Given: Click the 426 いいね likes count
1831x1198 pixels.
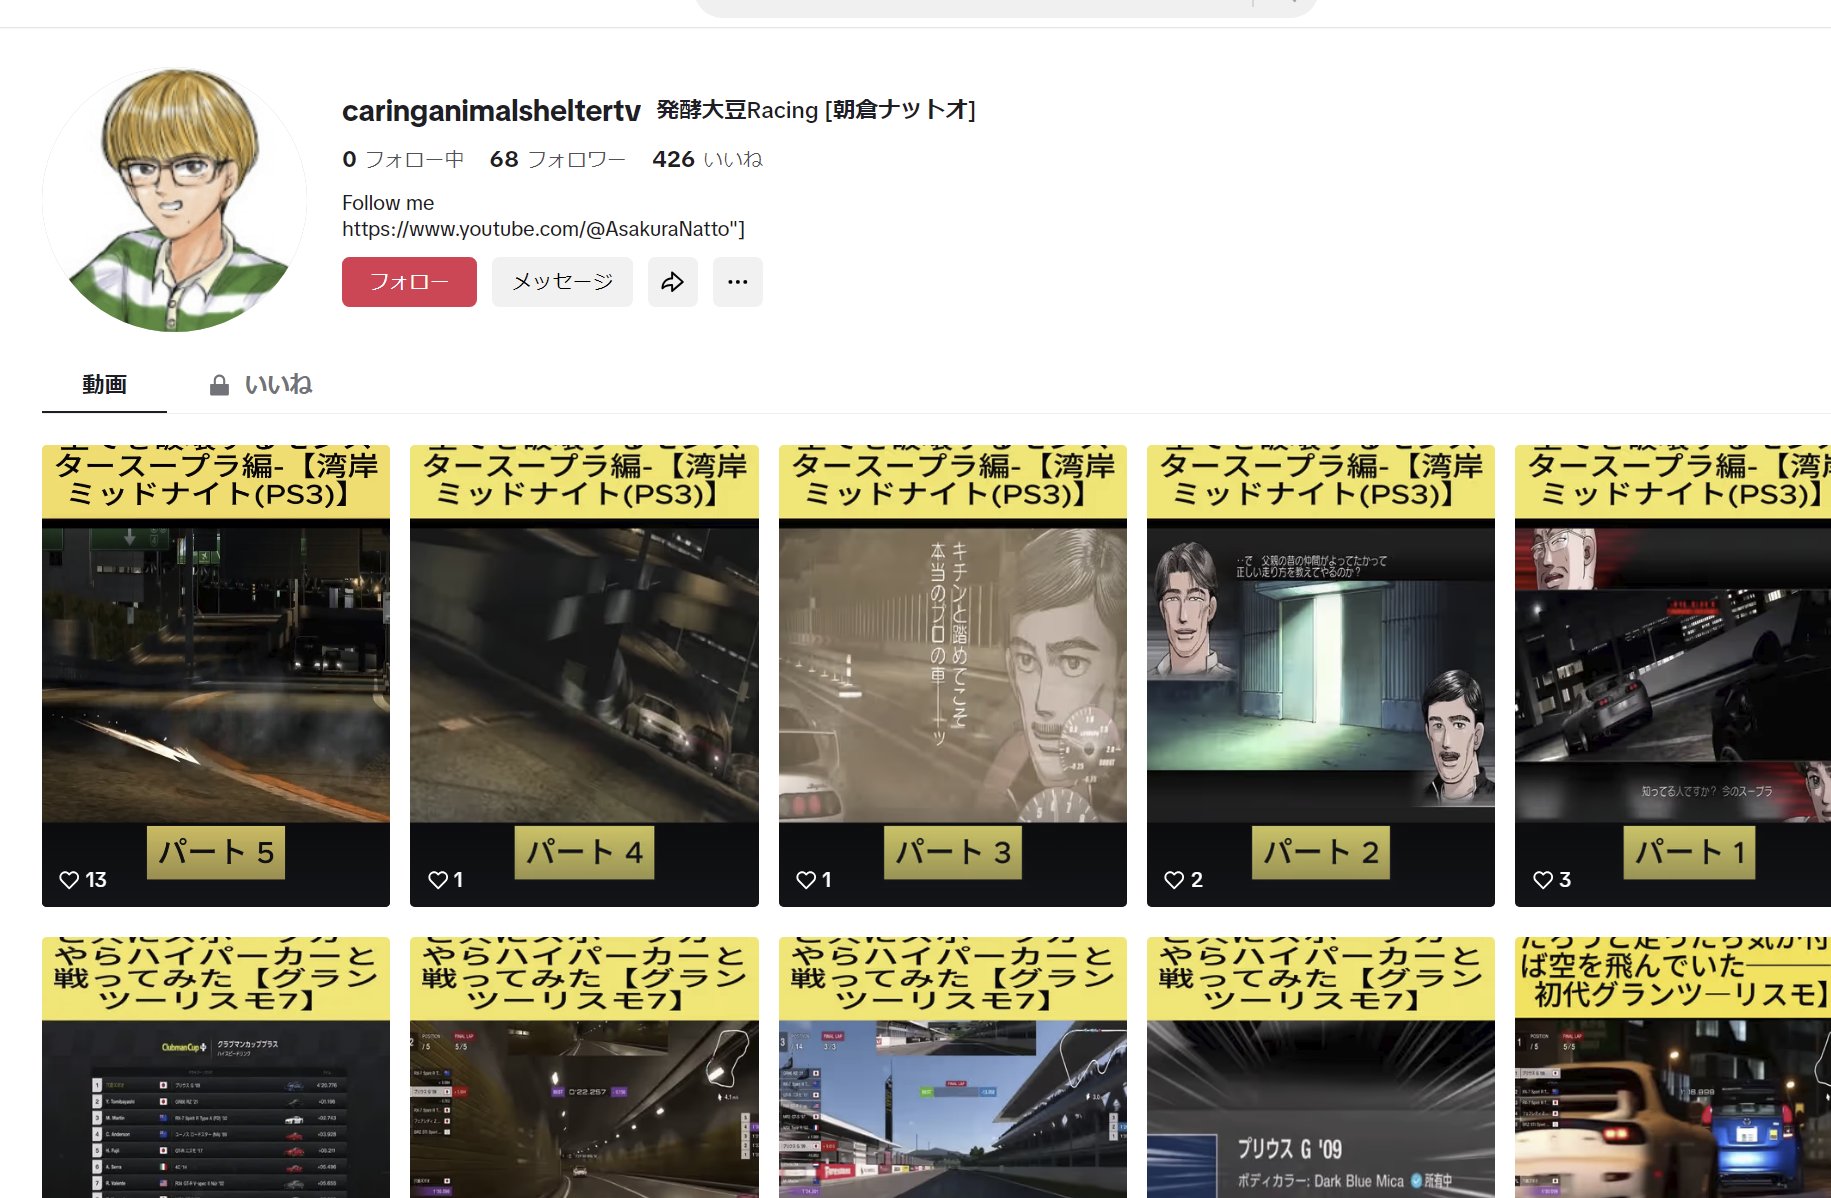Looking at the screenshot, I should [x=707, y=159].
